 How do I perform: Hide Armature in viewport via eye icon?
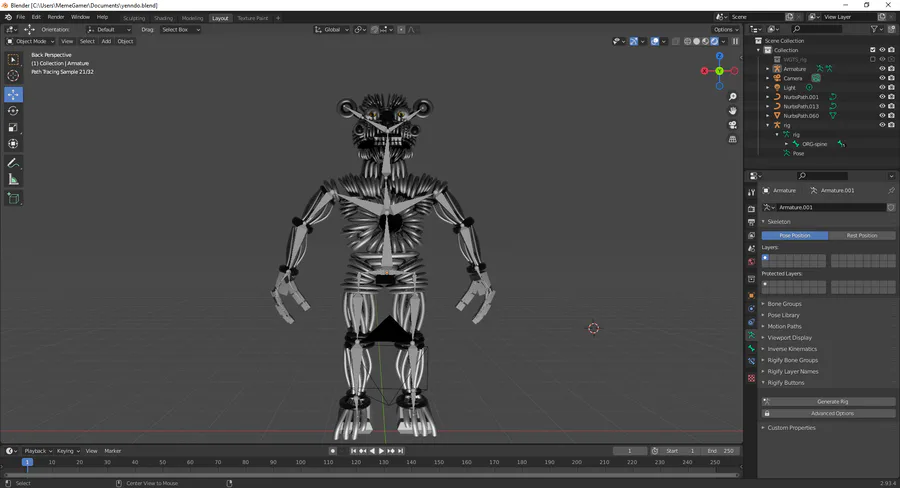882,69
